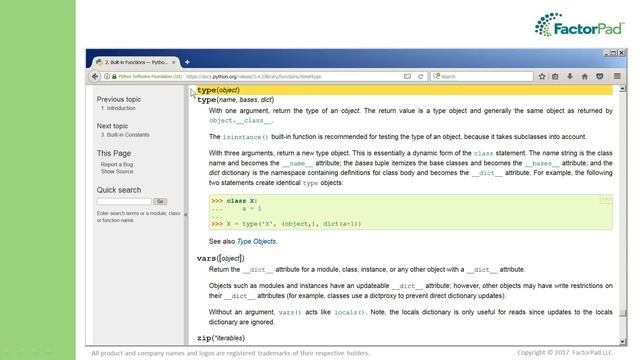Open a new tab with plus button
This screenshot has width=640, height=360.
(x=187, y=62)
